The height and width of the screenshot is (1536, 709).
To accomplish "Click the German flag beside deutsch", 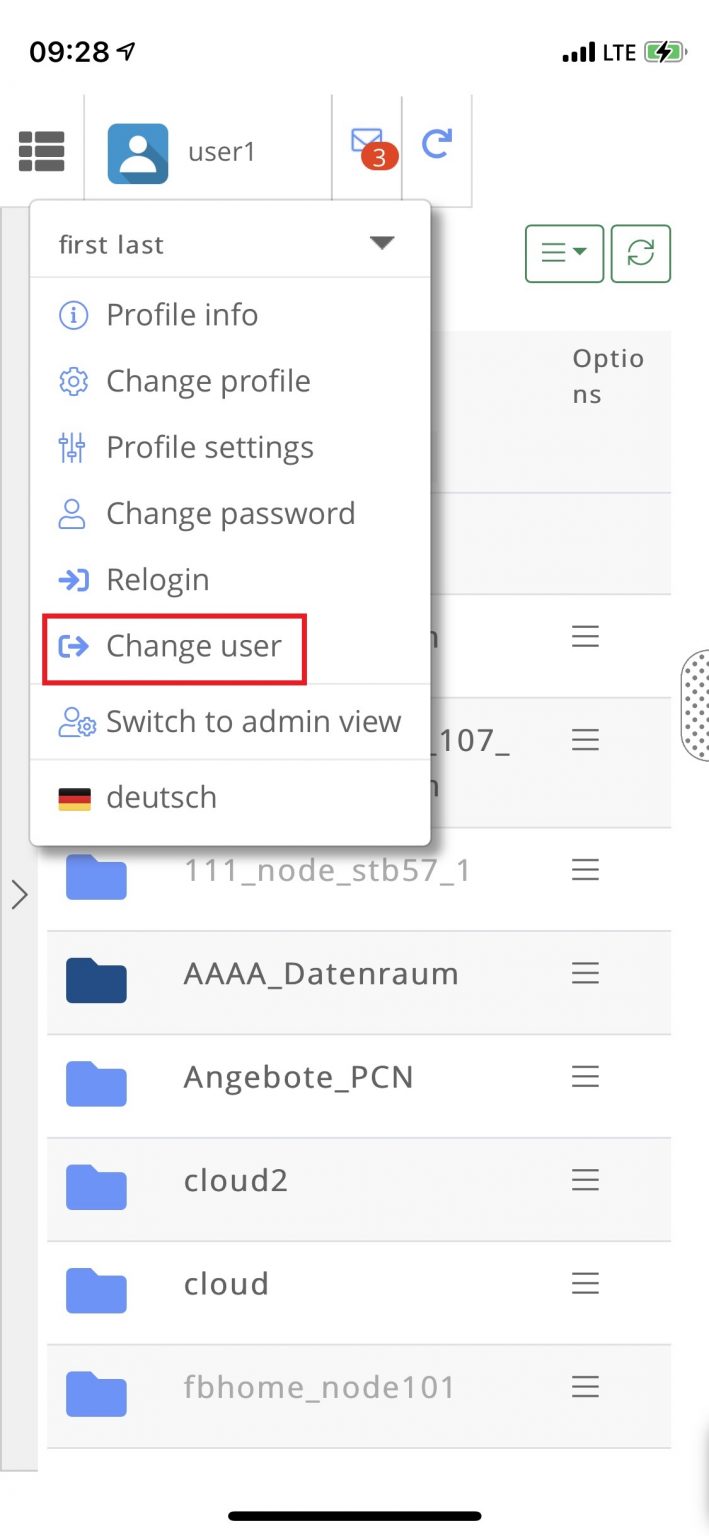I will (74, 797).
